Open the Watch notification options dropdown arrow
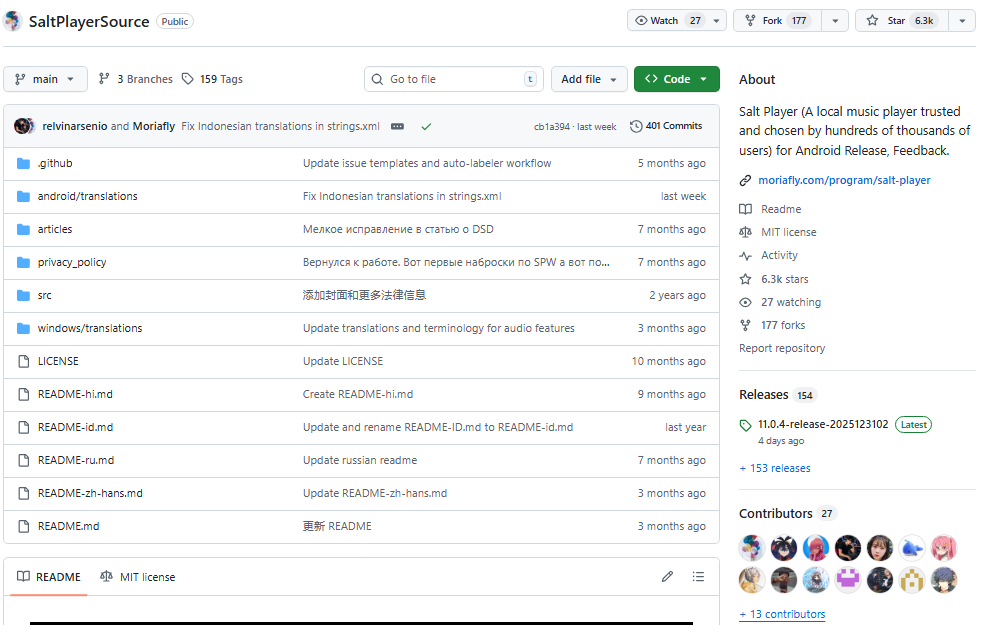The width and height of the screenshot is (987, 625). (716, 21)
